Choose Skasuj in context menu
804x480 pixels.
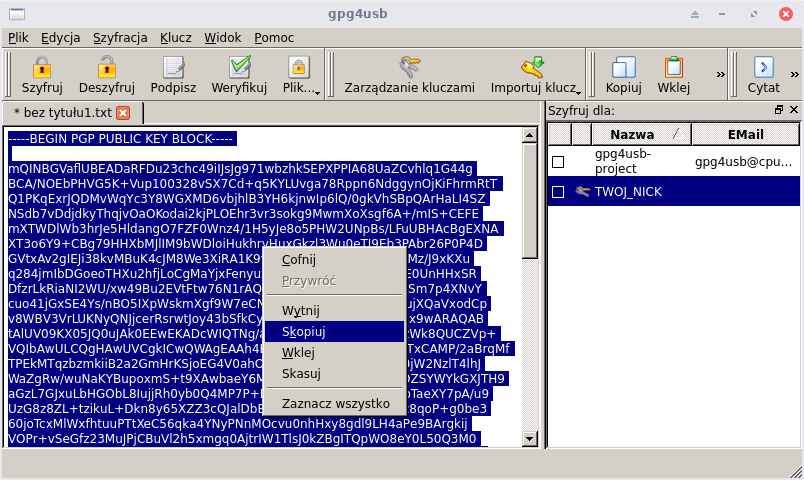click(334, 374)
